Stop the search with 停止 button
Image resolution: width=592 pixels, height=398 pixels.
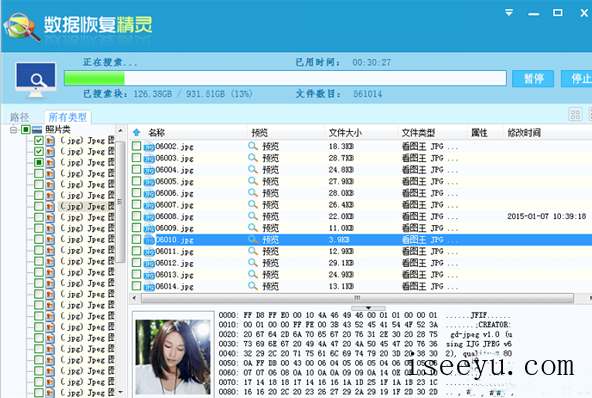577,79
